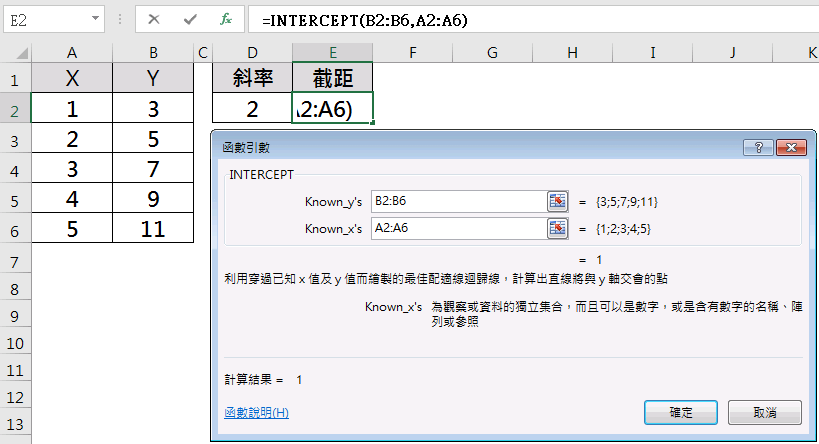Click the Known_y's input field
The height and width of the screenshot is (444, 819).
pos(457,201)
